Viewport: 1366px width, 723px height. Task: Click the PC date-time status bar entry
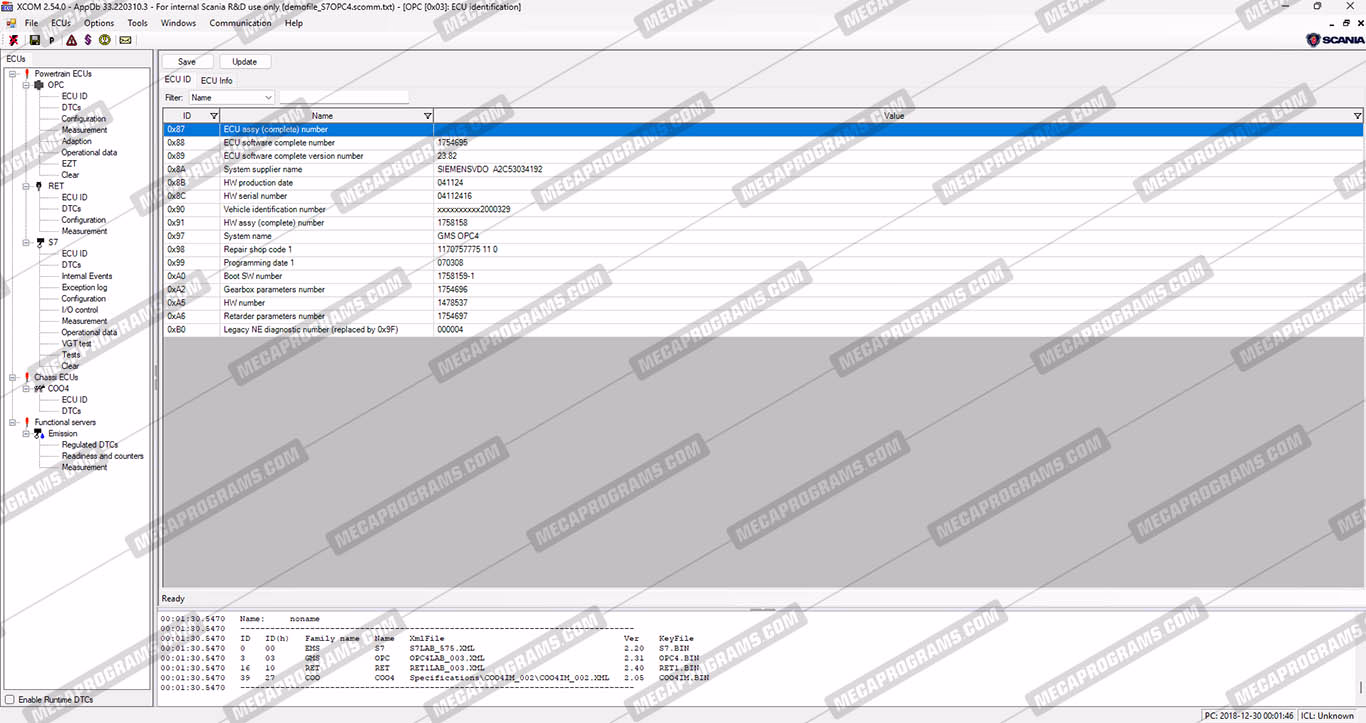[1250, 715]
